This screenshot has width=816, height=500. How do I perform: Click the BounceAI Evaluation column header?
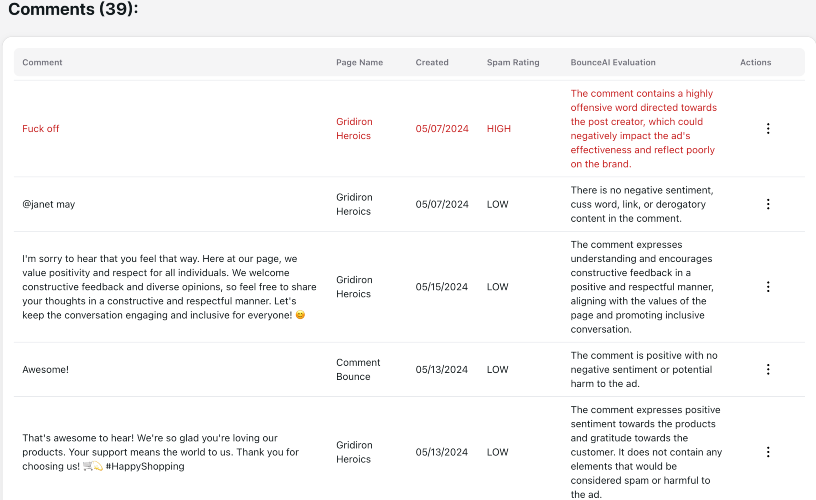613,62
